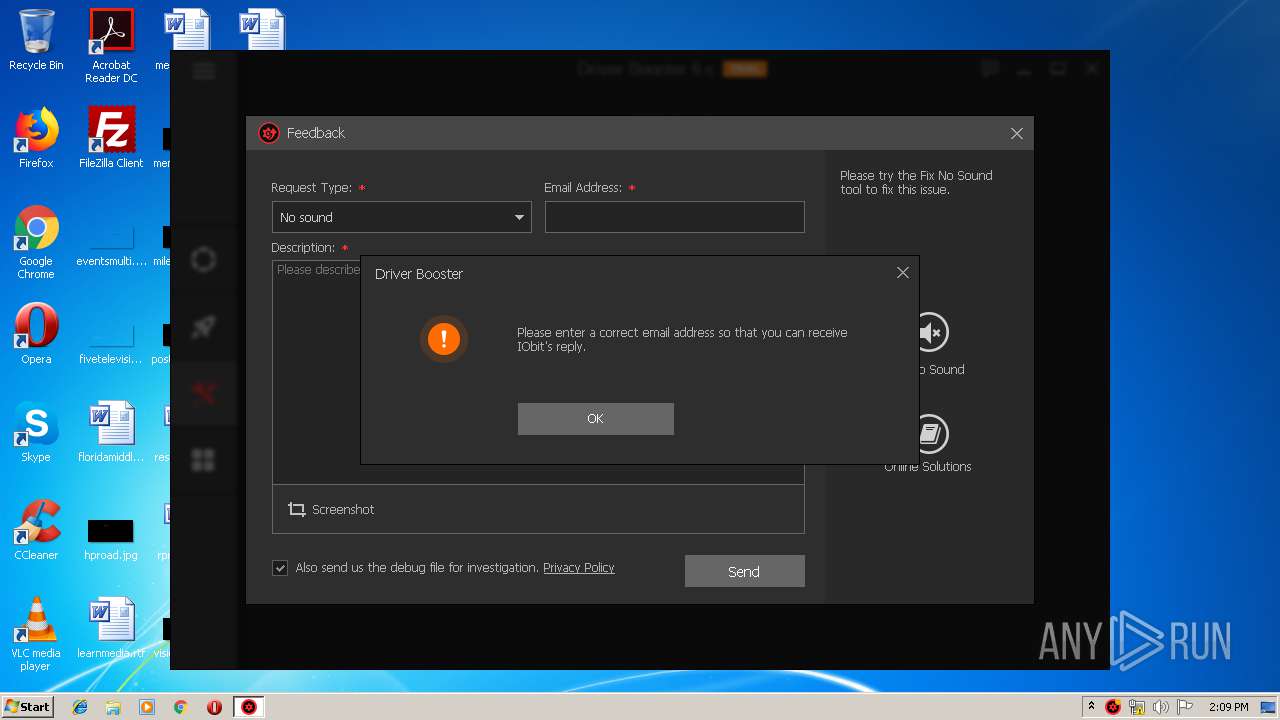
Task: Select the Acrobat Reader DC desktop shortcut
Action: 111,46
